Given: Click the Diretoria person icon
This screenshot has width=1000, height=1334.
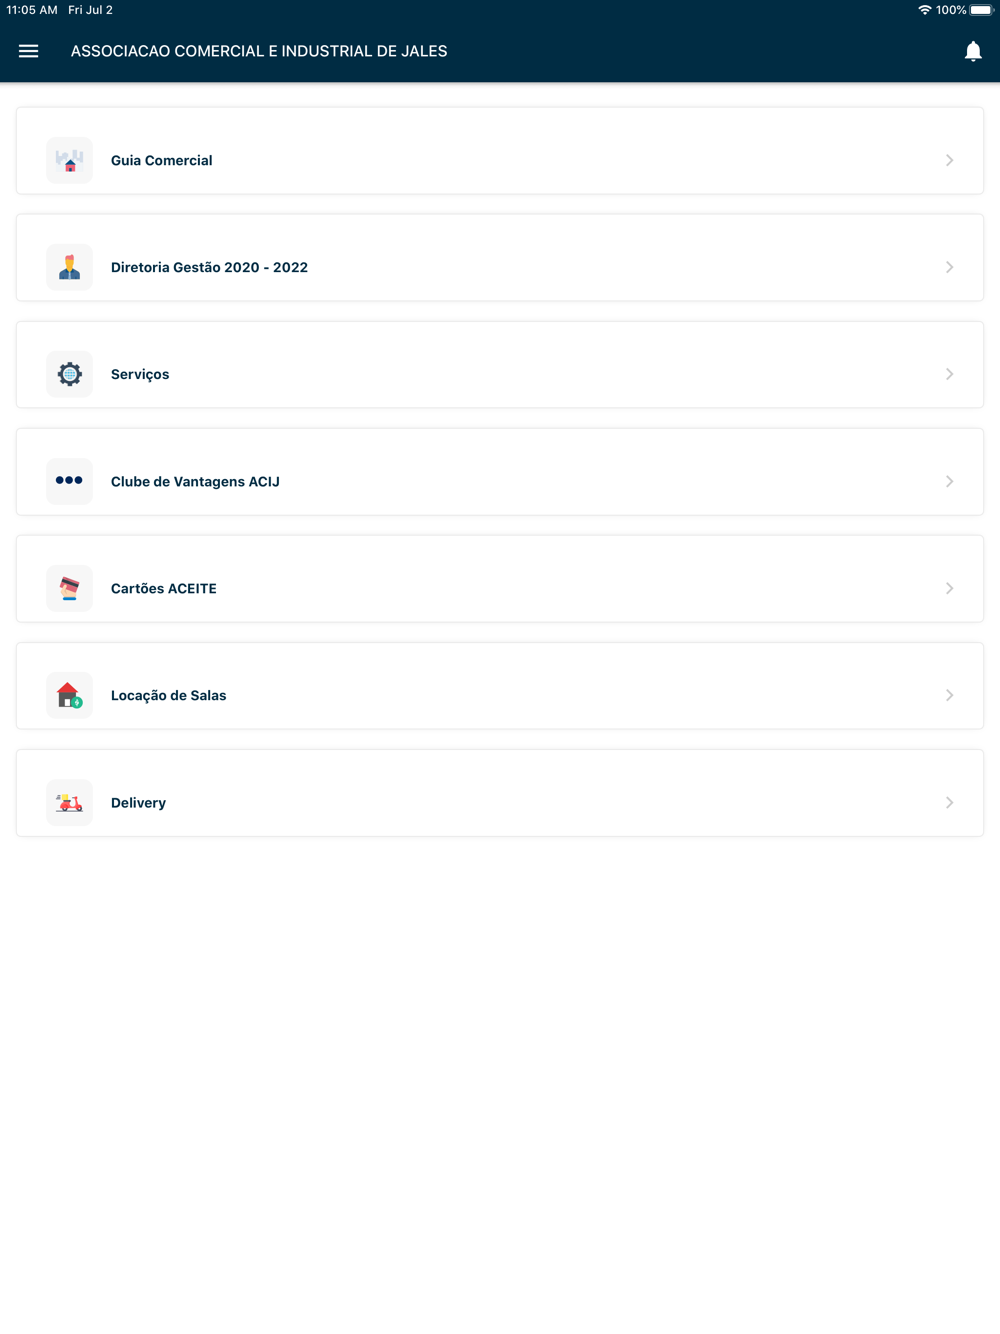Looking at the screenshot, I should [69, 267].
